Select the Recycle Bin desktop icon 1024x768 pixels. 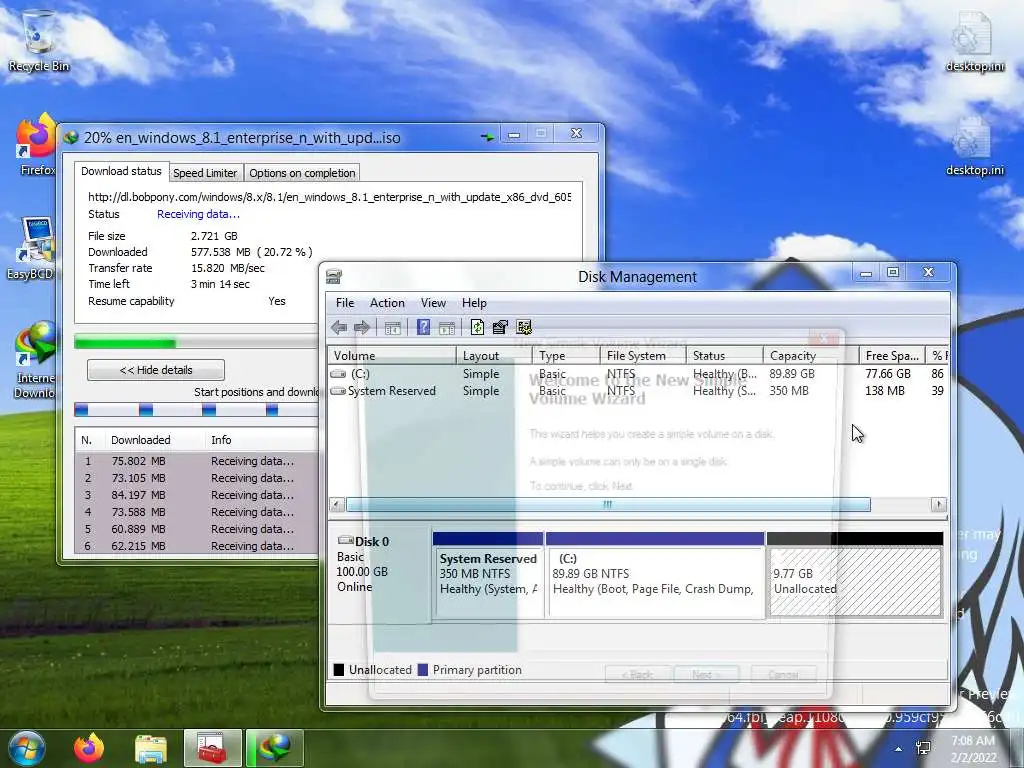tap(38, 39)
